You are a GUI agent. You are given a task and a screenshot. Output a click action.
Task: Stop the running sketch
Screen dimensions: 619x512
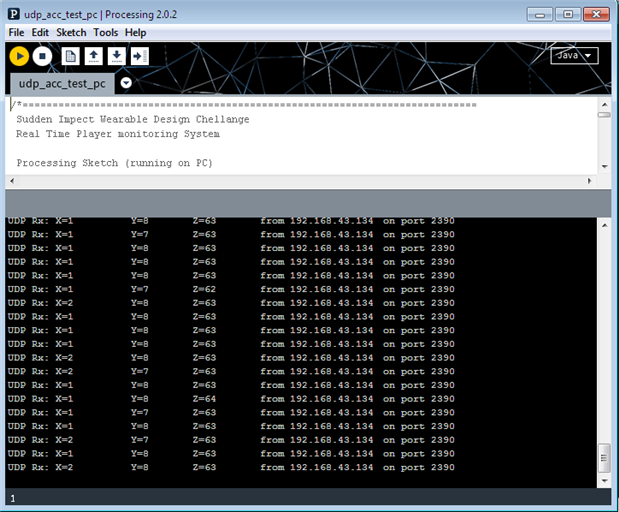tap(42, 56)
